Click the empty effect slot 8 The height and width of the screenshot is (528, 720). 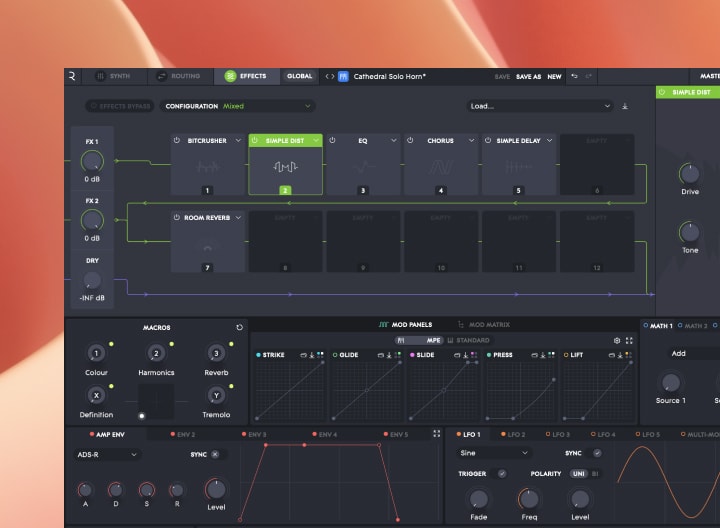click(285, 242)
